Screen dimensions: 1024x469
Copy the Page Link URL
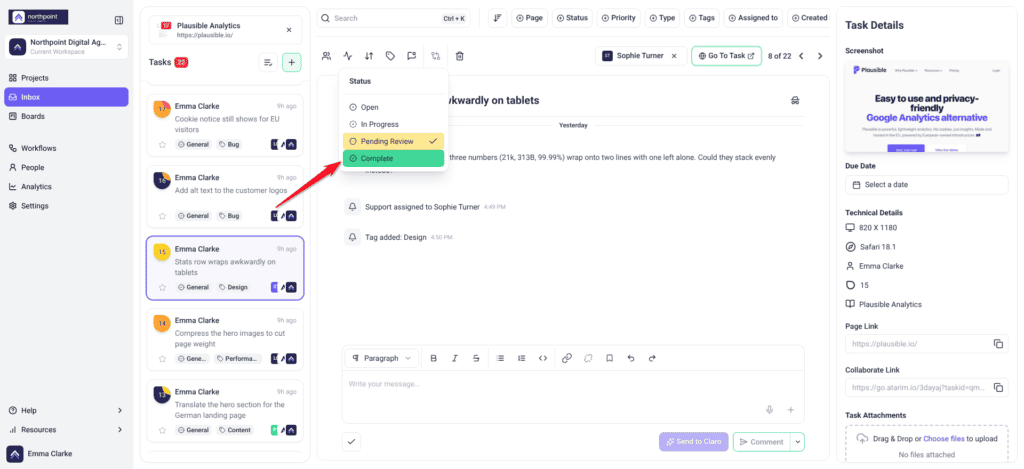pos(998,344)
